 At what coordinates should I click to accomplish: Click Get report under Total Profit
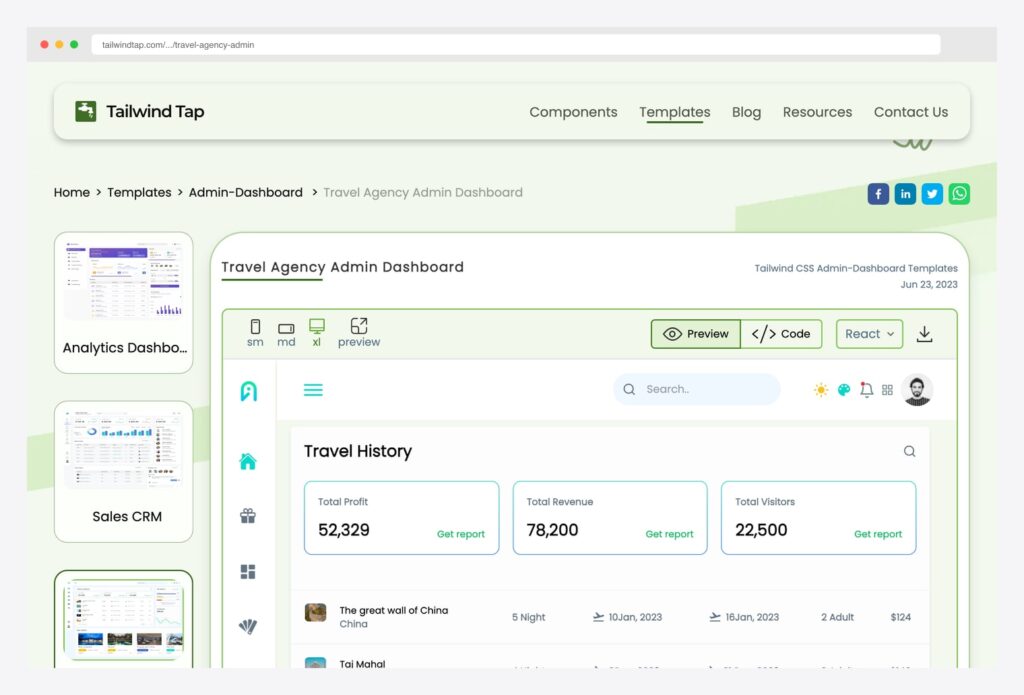coord(461,534)
